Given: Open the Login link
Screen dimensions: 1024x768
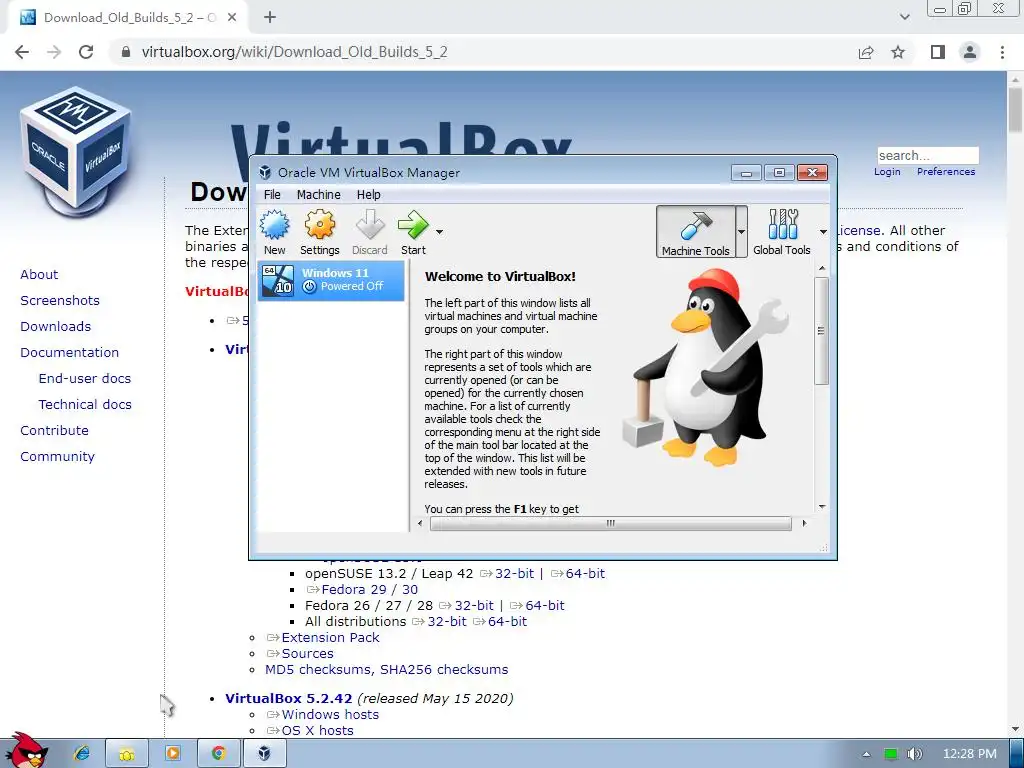Looking at the screenshot, I should [x=887, y=172].
